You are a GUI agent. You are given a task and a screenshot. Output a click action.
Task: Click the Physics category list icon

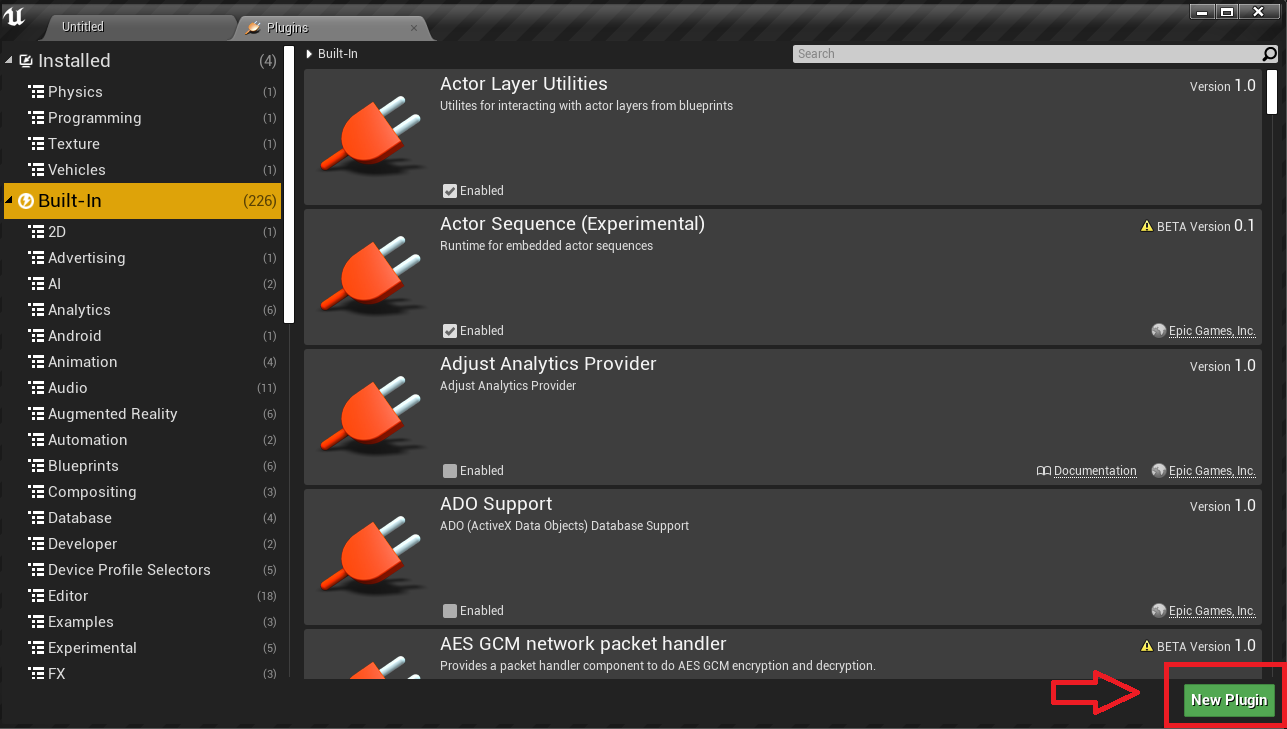(x=36, y=92)
